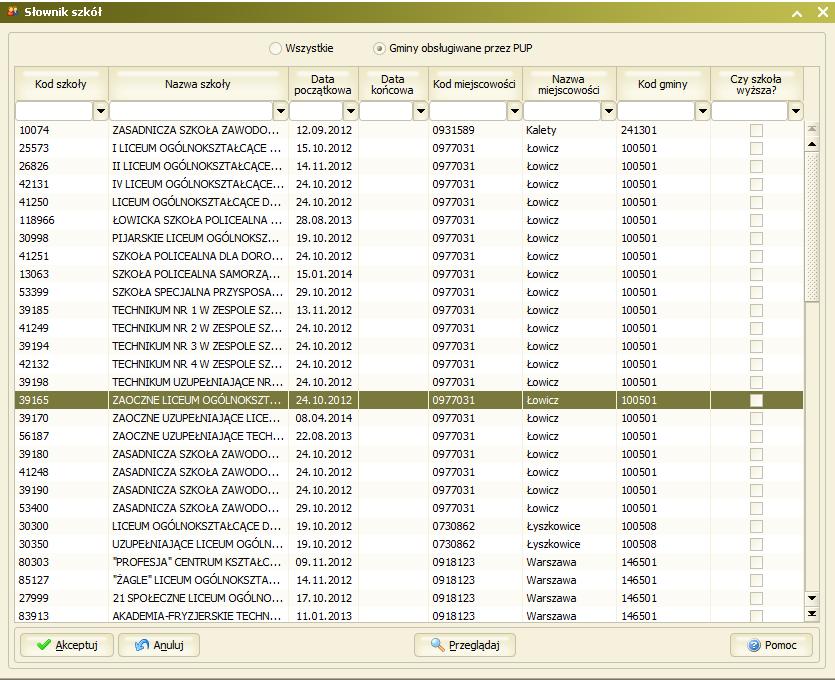This screenshot has width=835, height=680.
Task: Enable the checkbox for school 53399
Action: pyautogui.click(x=756, y=292)
